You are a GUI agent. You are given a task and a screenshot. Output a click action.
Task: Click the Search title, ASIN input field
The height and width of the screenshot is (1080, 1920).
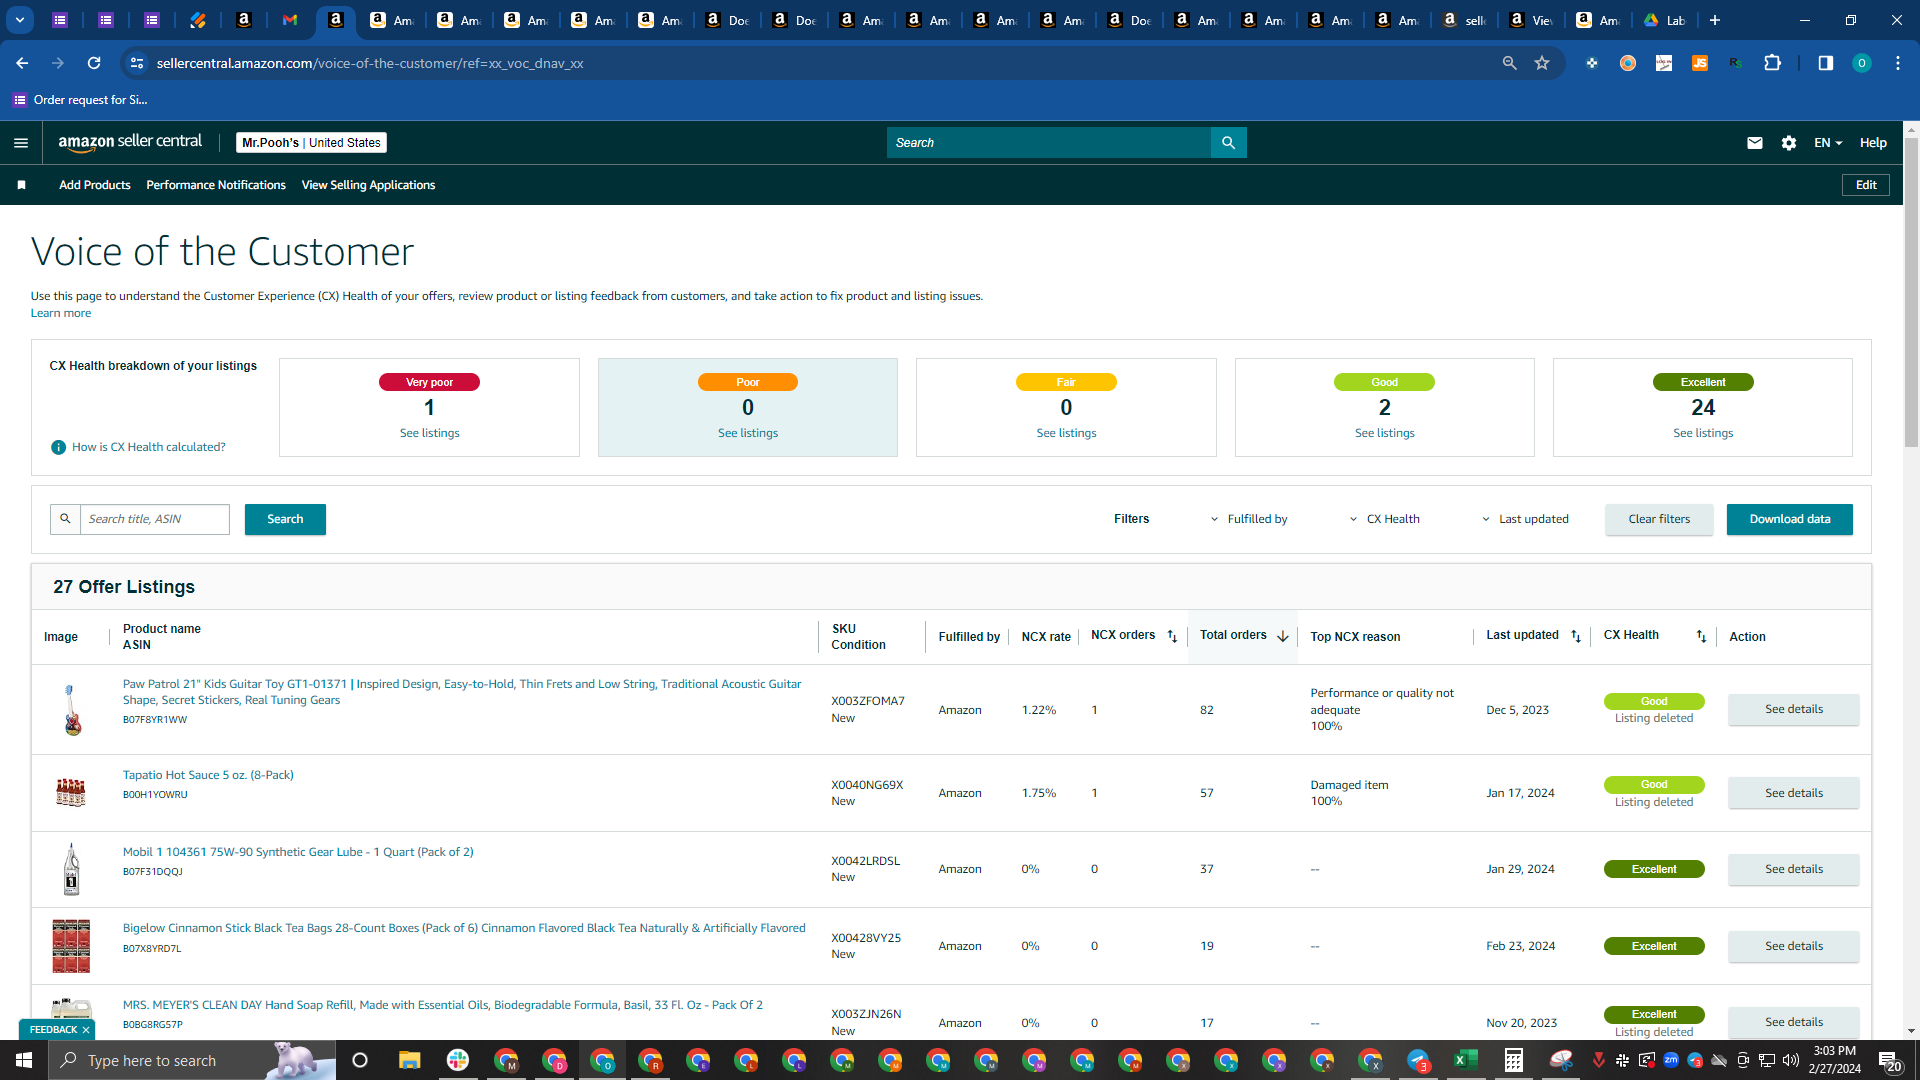pyautogui.click(x=155, y=519)
